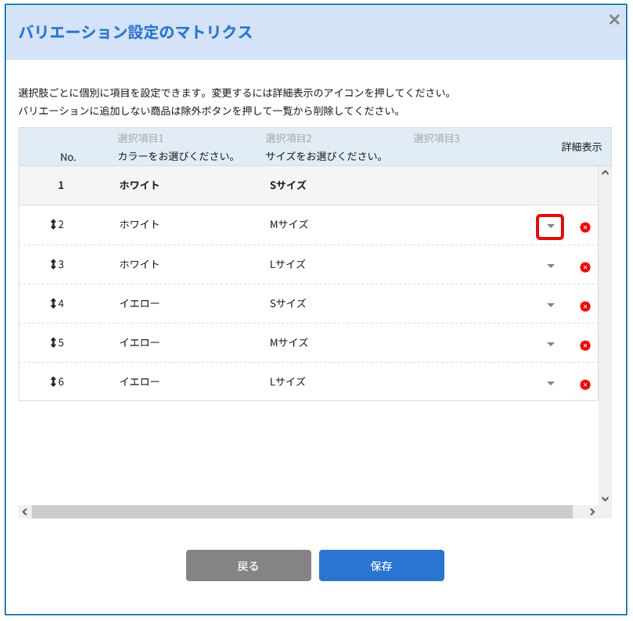
Task: Click reorder handle for row 3
Action: (x=53, y=264)
